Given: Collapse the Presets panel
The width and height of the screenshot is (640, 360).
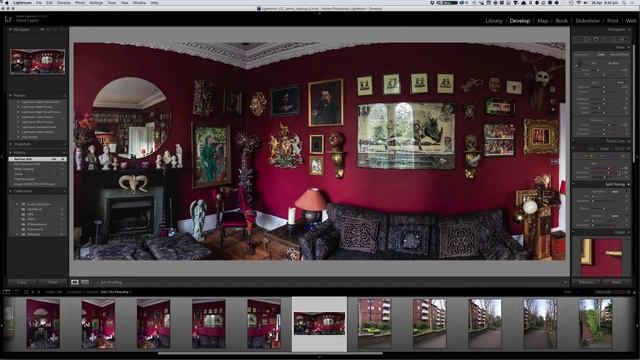Looking at the screenshot, I should (x=11, y=96).
